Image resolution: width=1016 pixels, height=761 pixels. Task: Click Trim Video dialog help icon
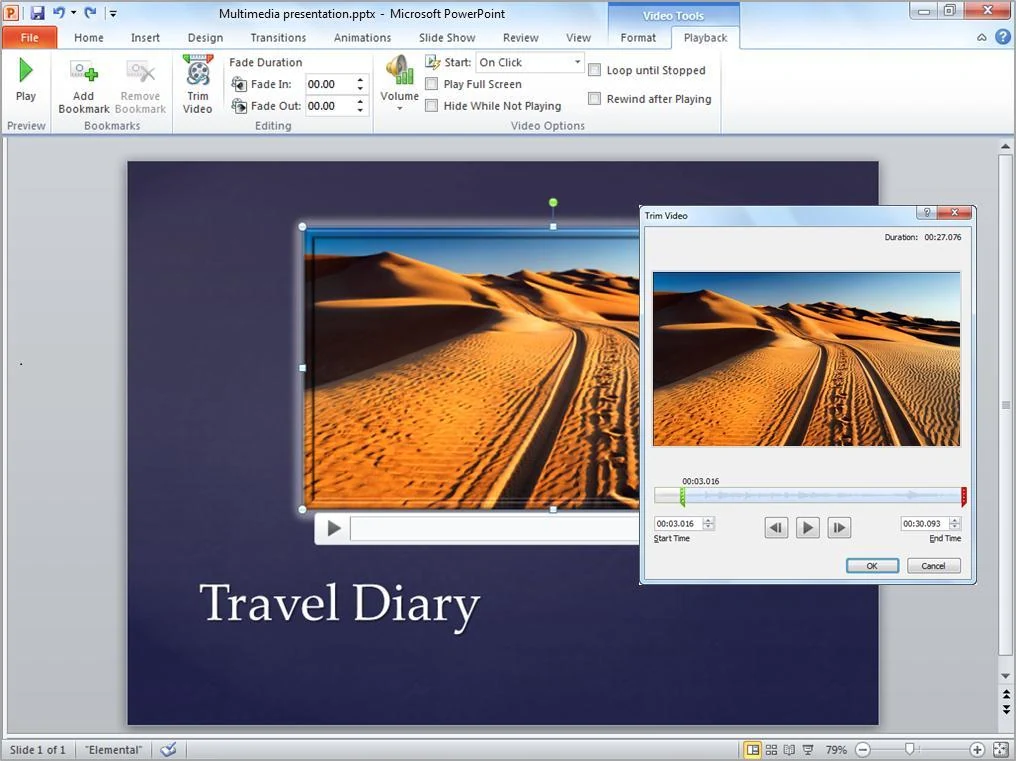click(x=927, y=213)
